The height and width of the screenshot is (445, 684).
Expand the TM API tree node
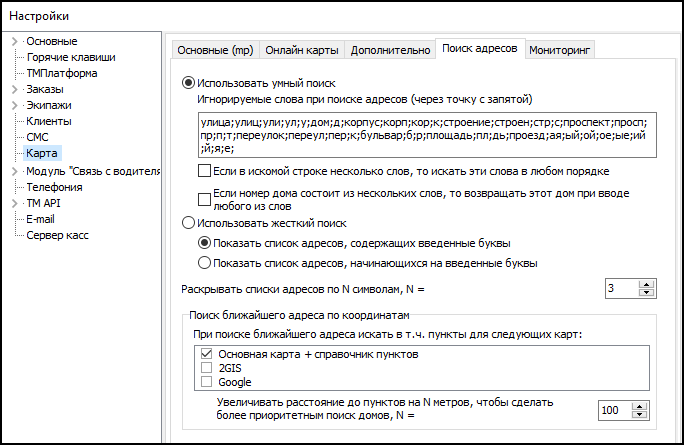14,202
